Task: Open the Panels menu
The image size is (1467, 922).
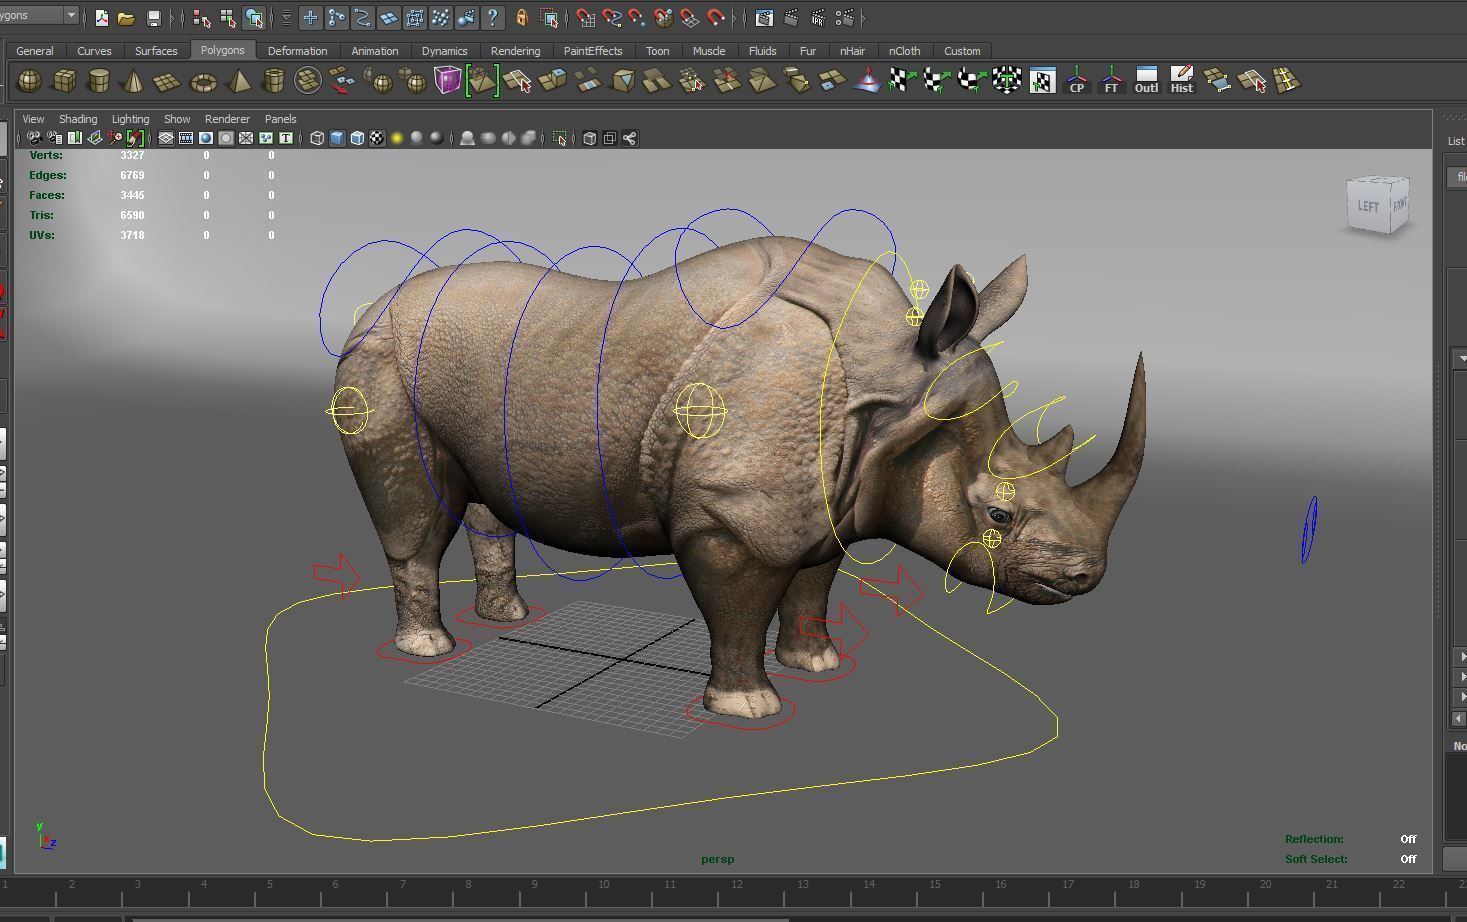Action: pos(280,119)
